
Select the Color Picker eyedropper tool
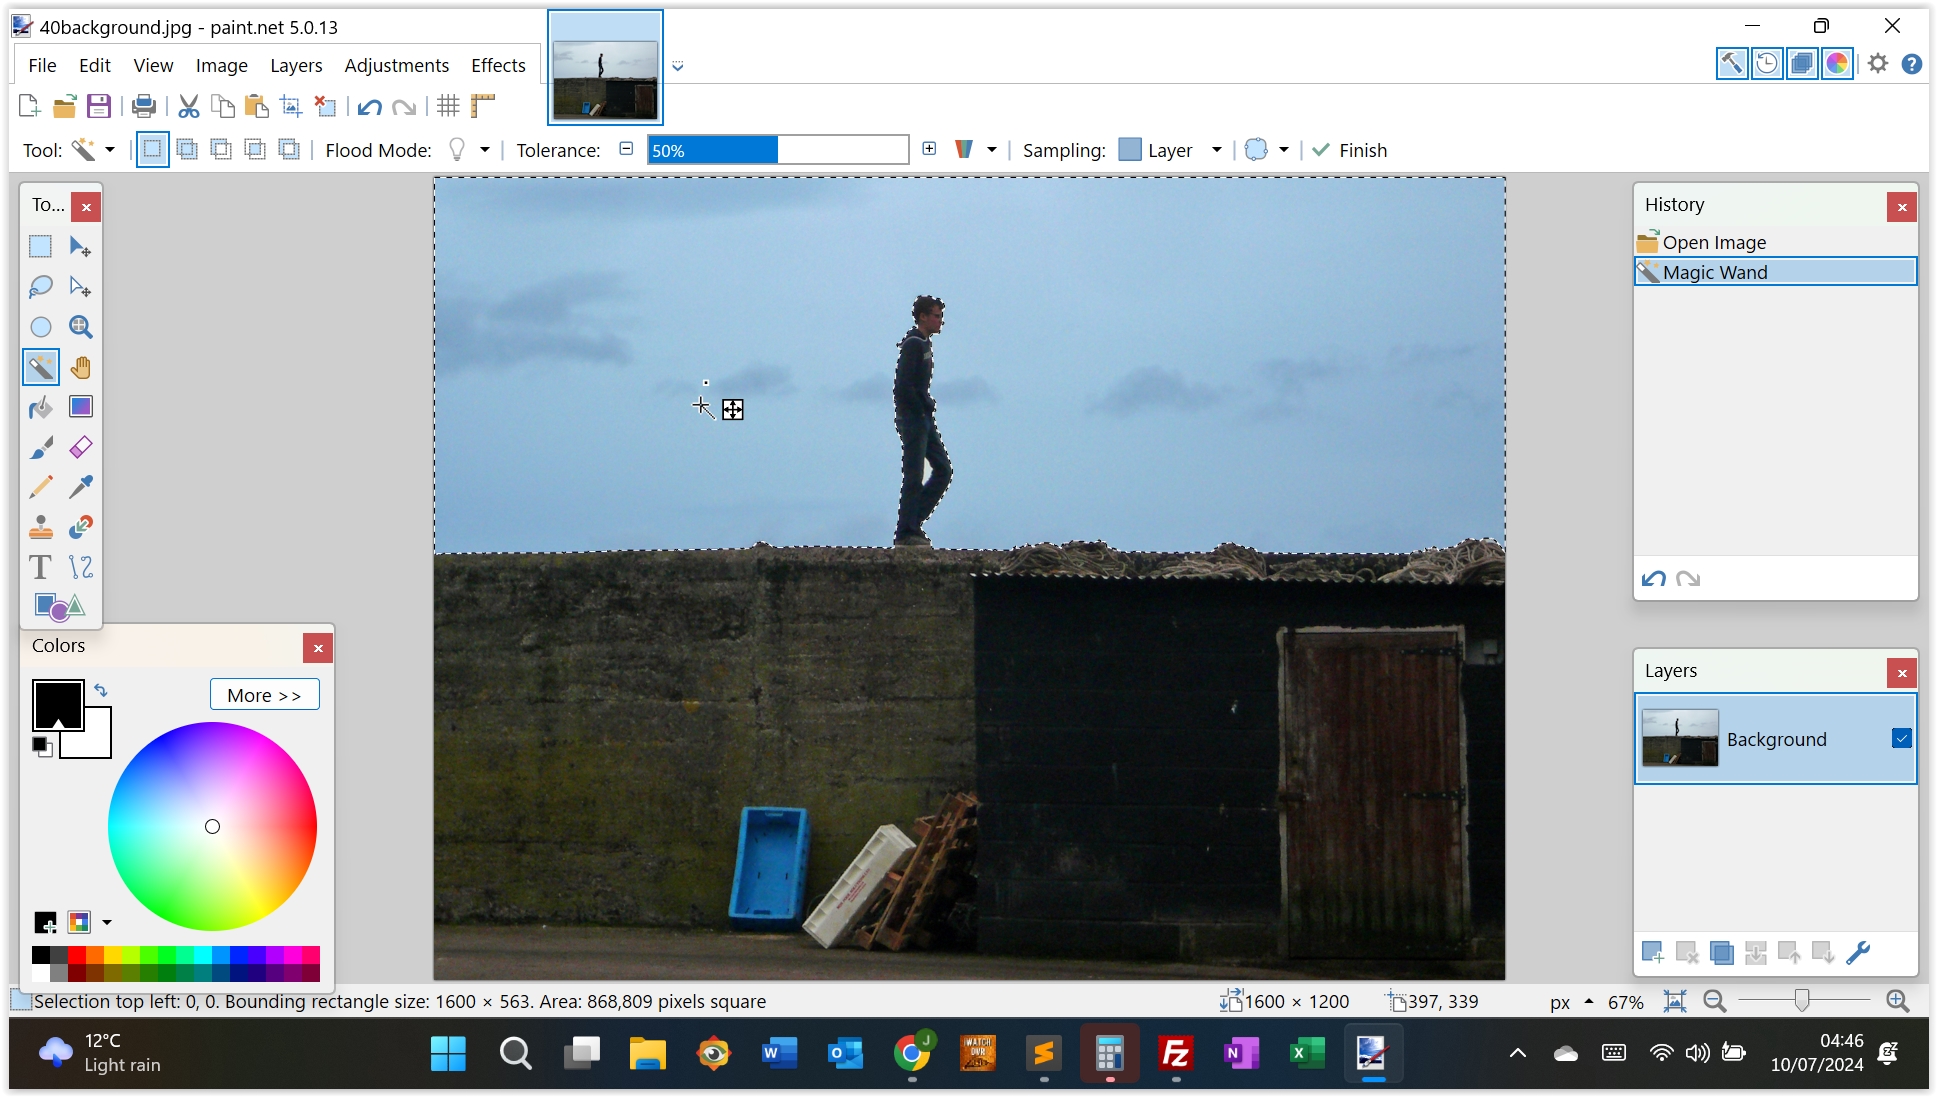tap(81, 487)
